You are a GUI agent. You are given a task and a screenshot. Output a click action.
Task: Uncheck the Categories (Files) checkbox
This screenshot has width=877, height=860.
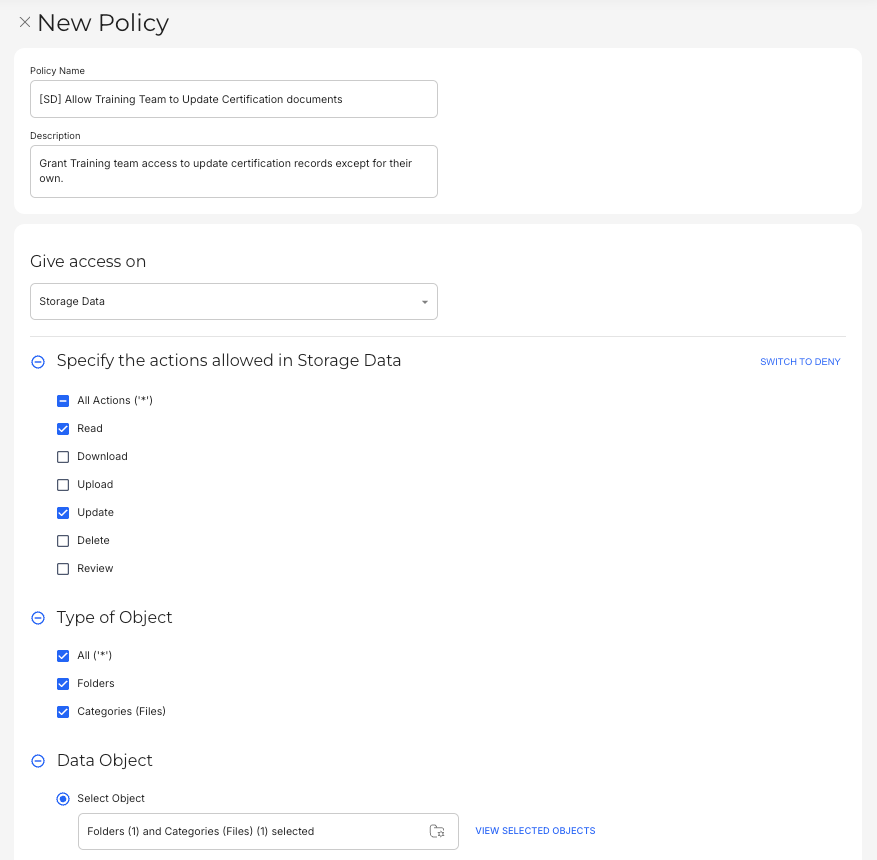63,712
